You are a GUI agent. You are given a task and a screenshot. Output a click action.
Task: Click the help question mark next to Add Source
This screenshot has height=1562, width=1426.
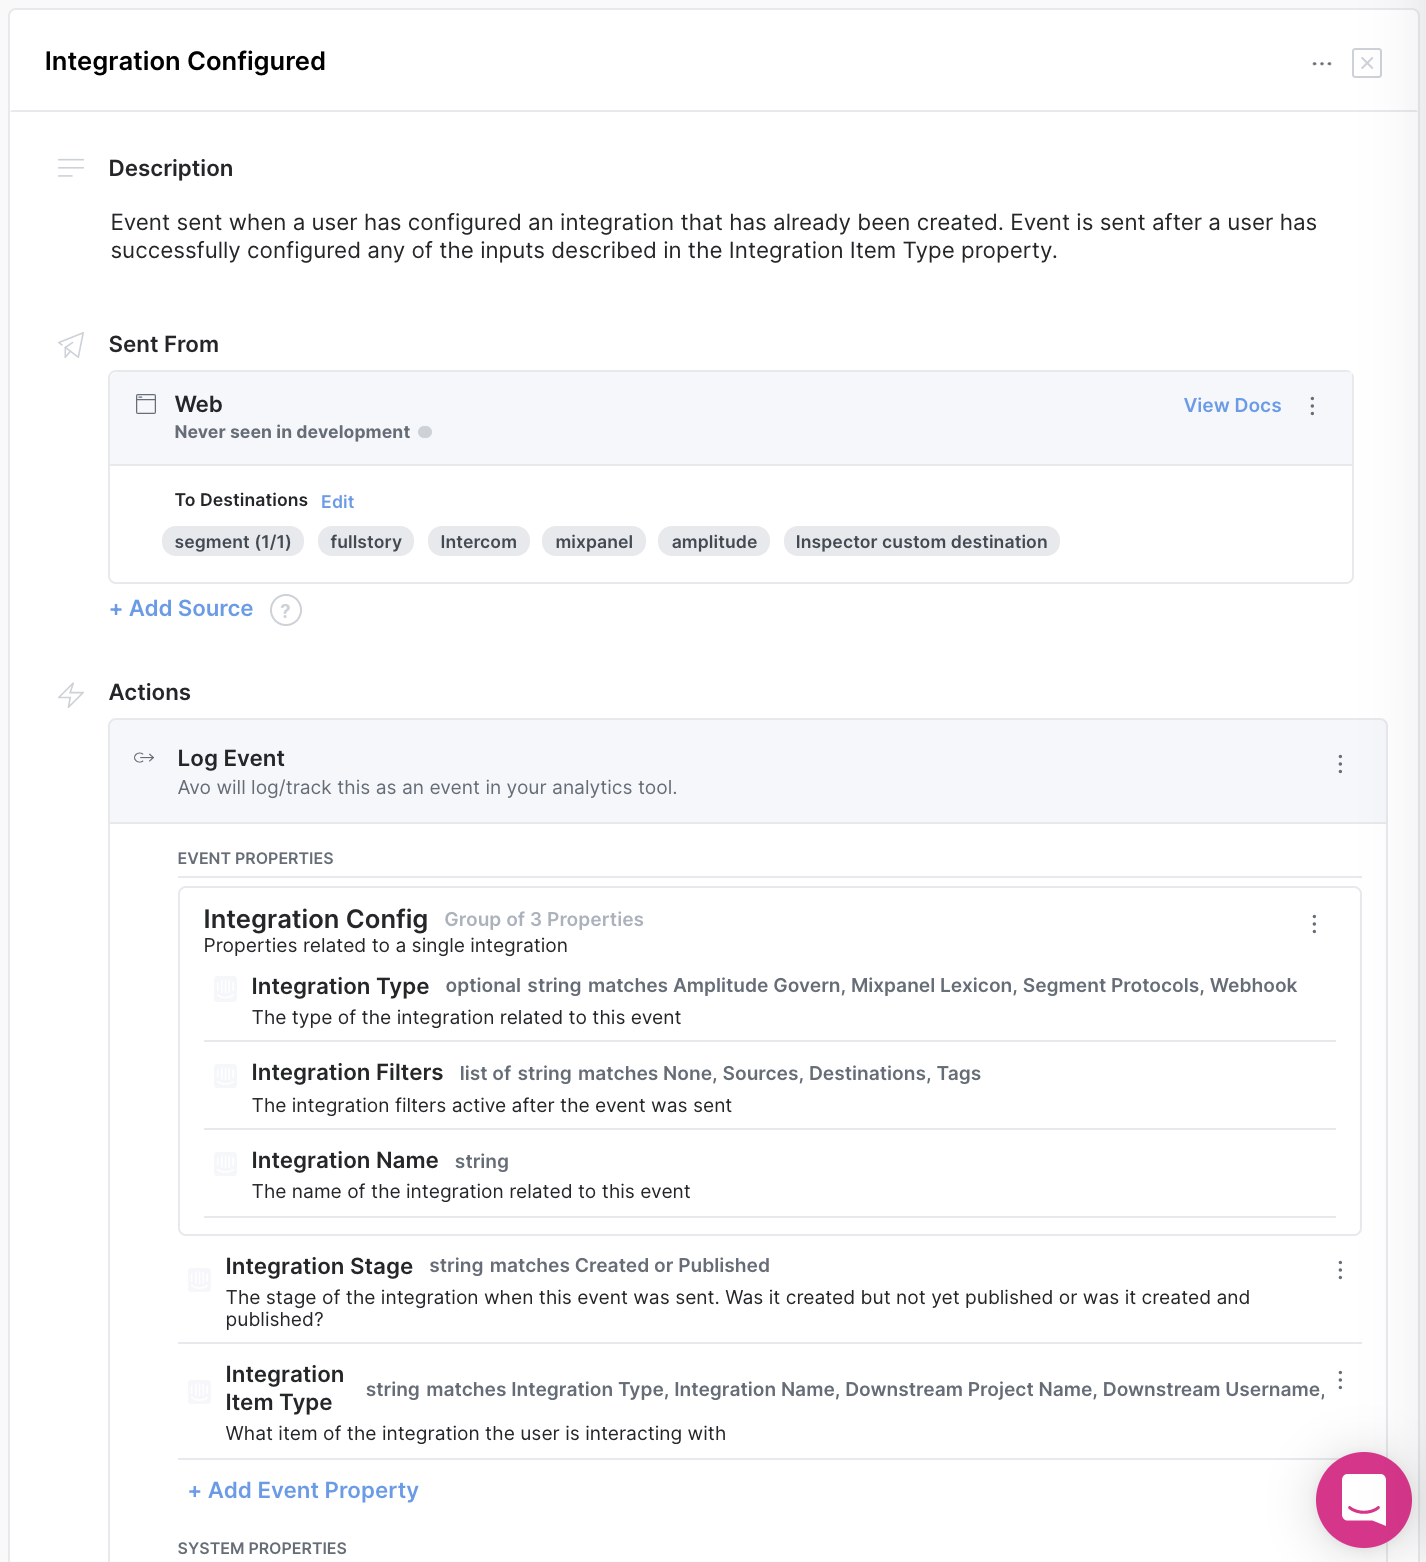click(286, 610)
